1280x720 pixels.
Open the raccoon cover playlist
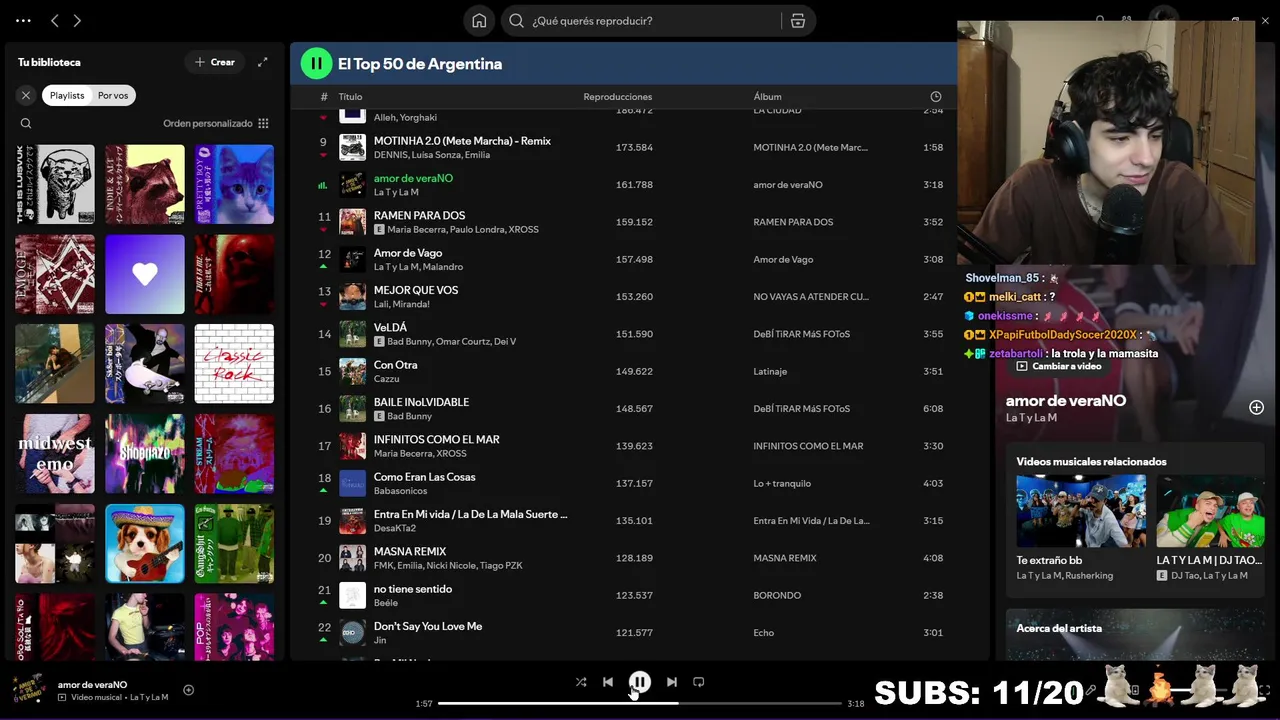tap(145, 184)
